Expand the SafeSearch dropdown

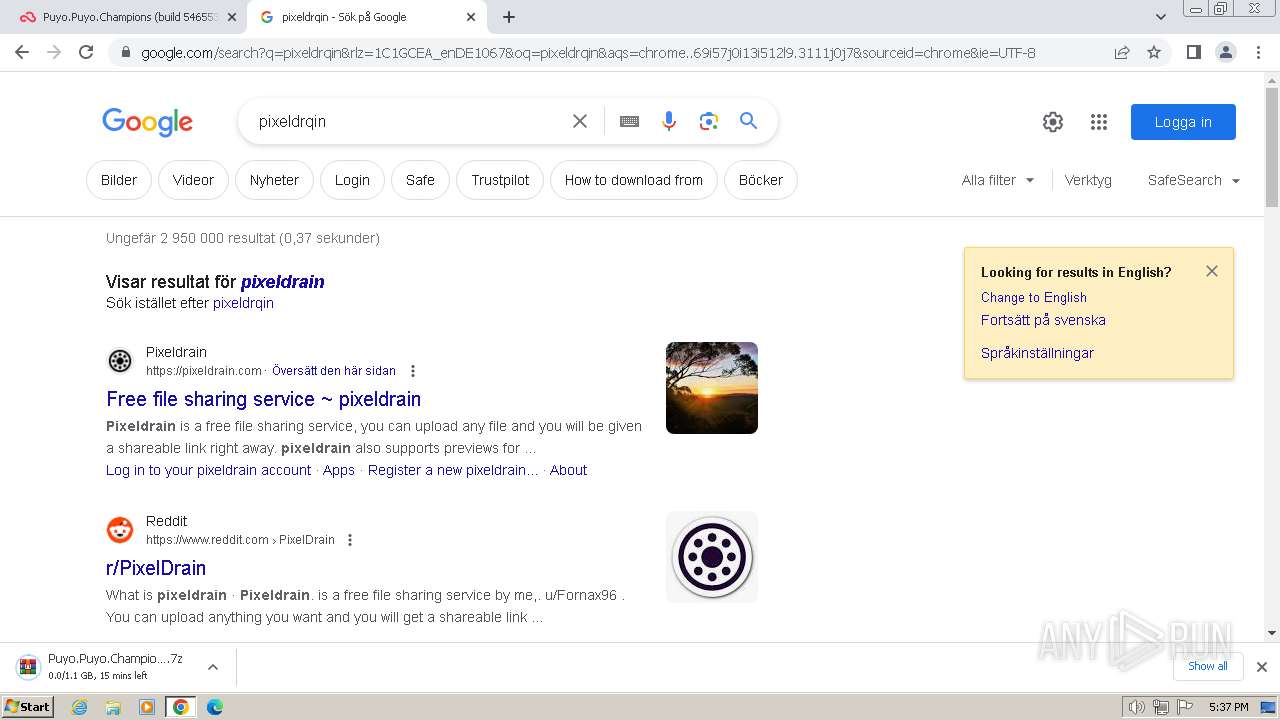pos(1194,180)
